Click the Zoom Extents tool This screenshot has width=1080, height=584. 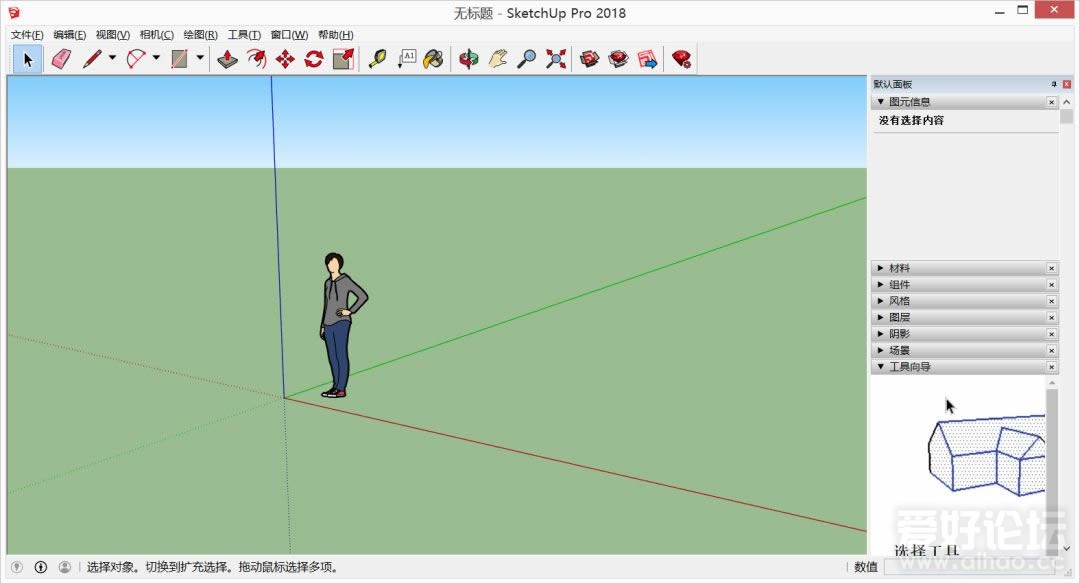tap(556, 59)
